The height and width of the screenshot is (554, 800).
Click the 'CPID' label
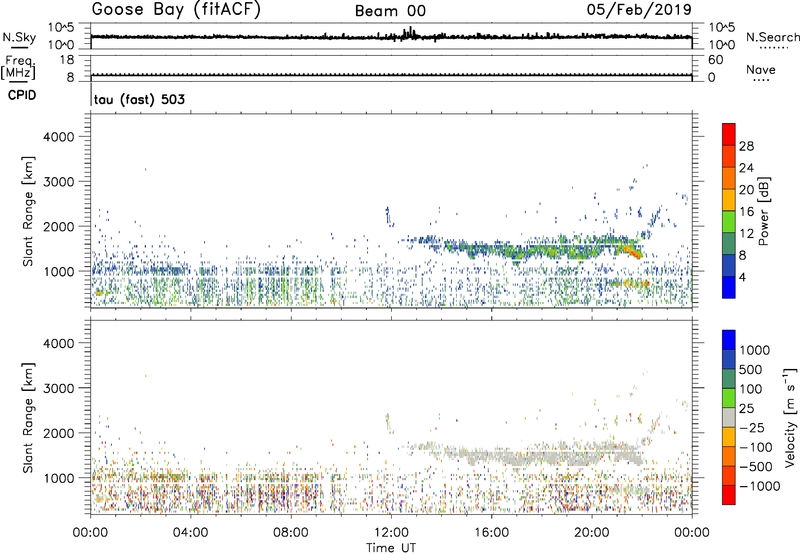tap(22, 95)
